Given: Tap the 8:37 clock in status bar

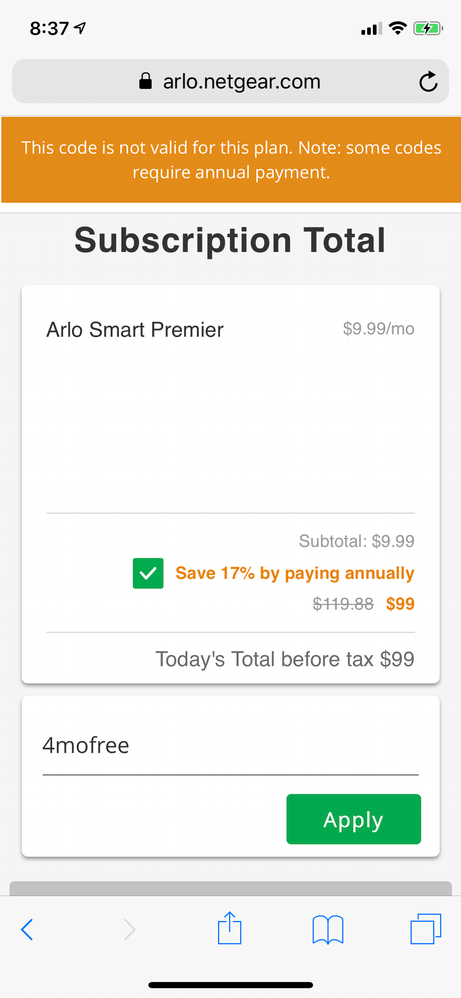Looking at the screenshot, I should pyautogui.click(x=49, y=29).
